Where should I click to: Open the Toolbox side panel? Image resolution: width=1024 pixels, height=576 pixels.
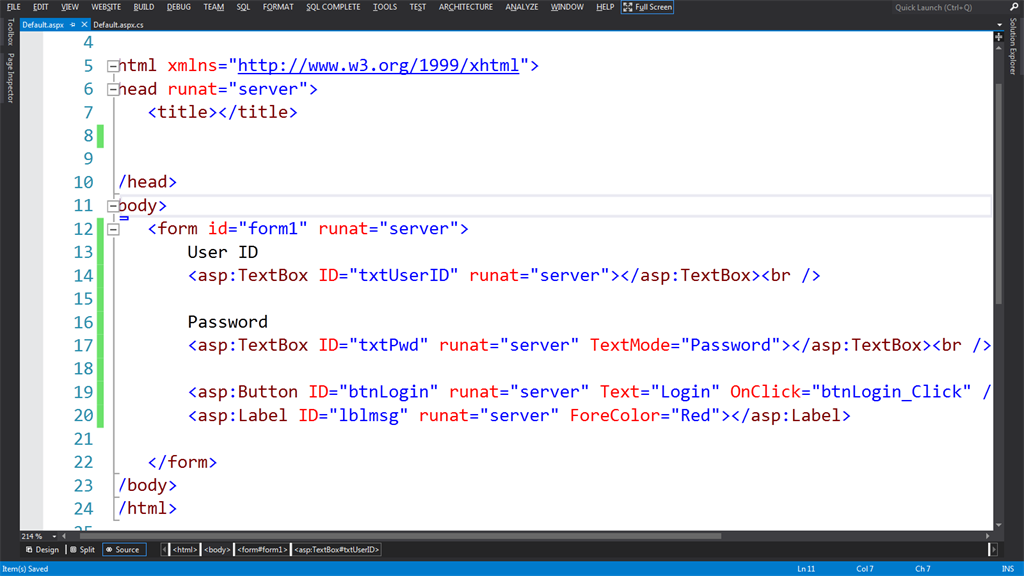click(x=10, y=32)
